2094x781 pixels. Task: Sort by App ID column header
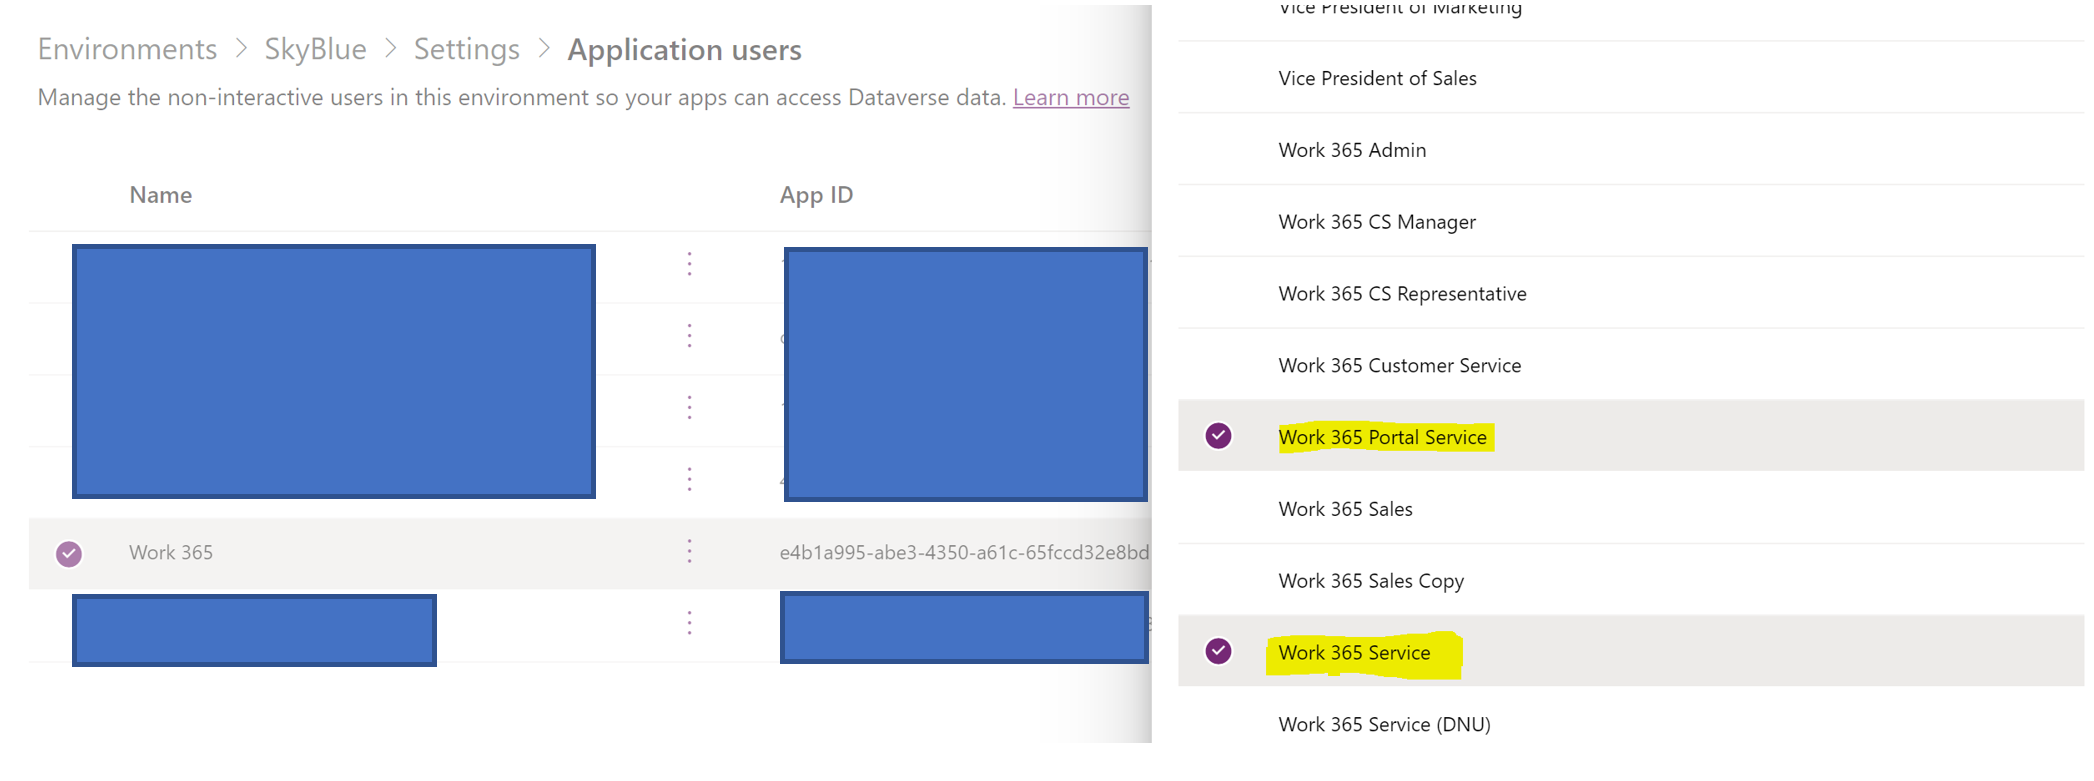[816, 195]
